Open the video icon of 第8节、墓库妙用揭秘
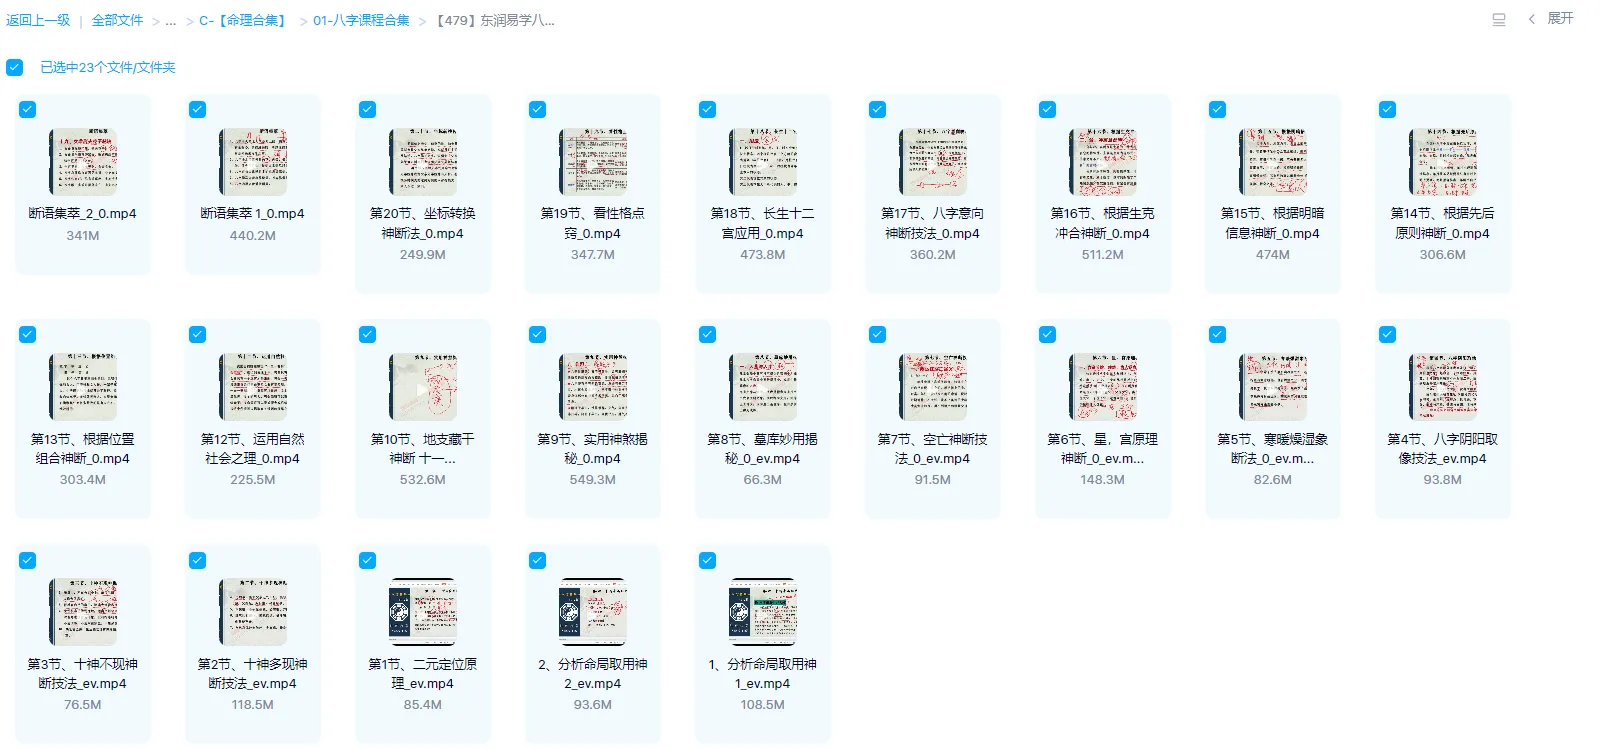 763,386
